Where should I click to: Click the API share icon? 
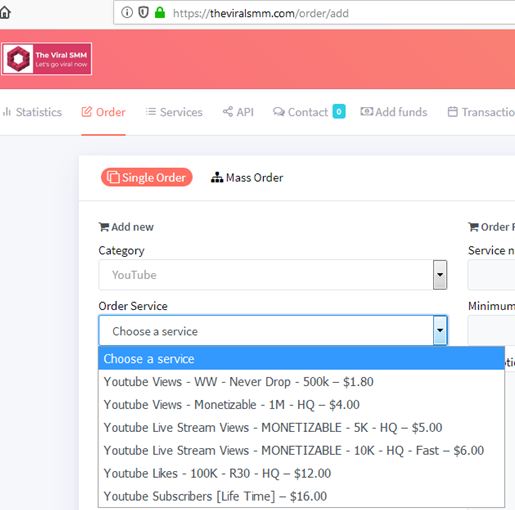point(228,111)
